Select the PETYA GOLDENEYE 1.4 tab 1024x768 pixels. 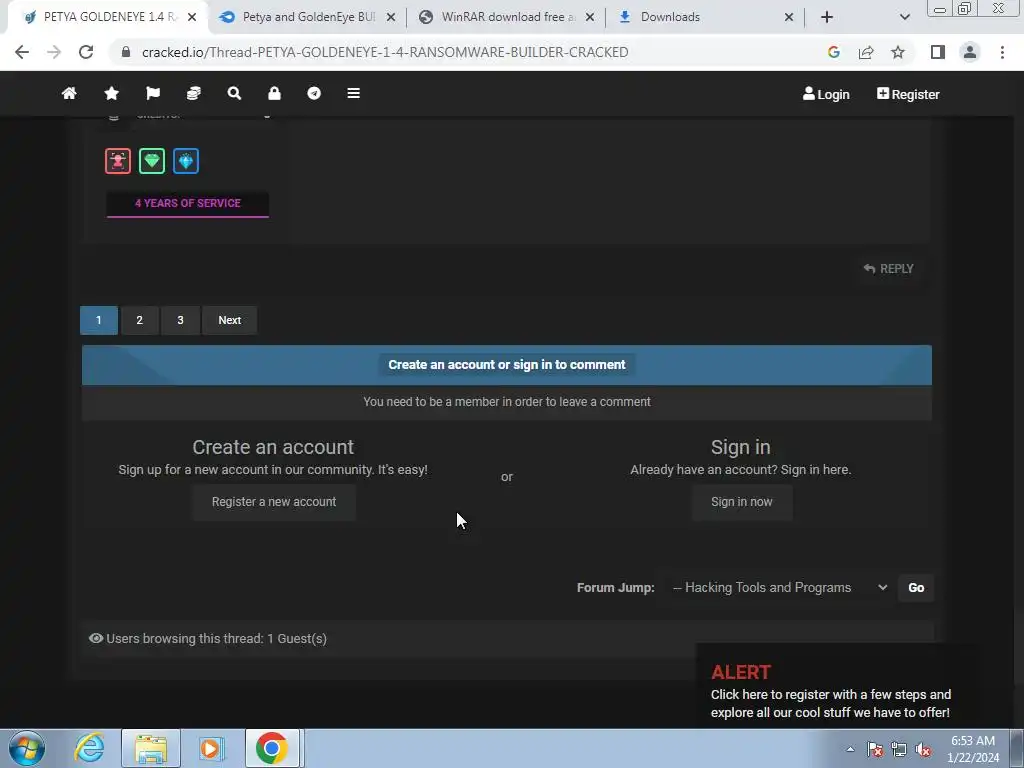(109, 17)
